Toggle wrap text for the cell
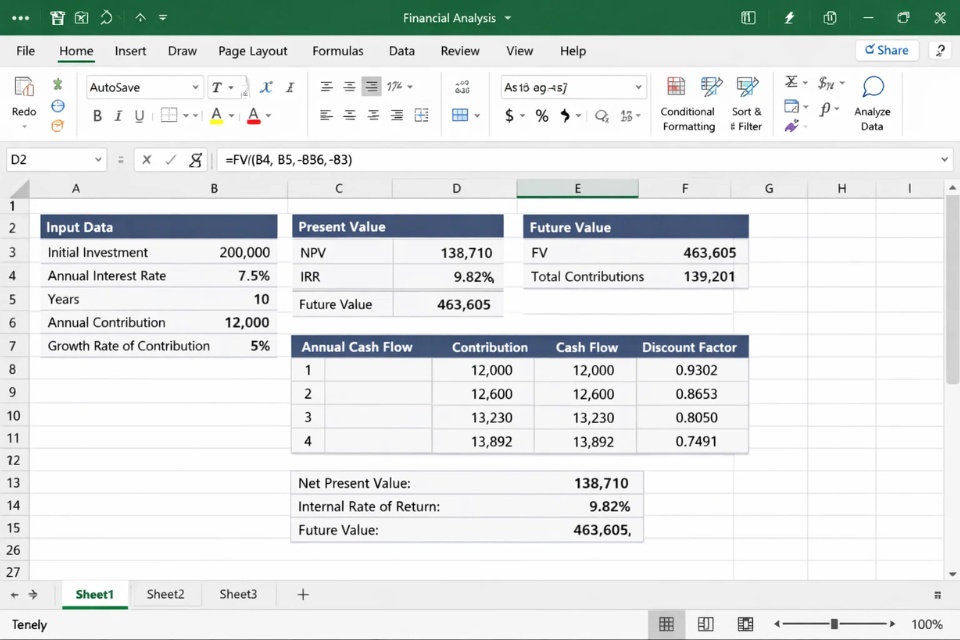Screen dimensions: 960x640 tap(421, 116)
